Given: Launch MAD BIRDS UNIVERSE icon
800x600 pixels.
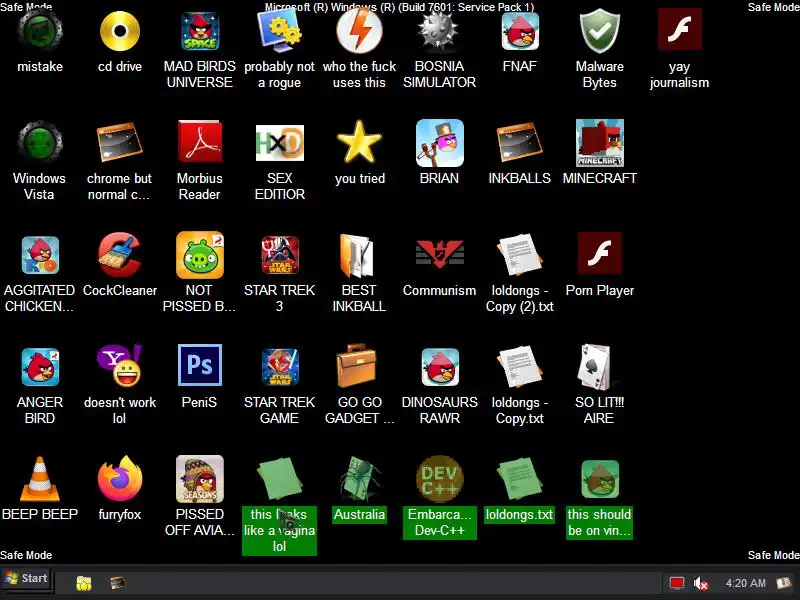Looking at the screenshot, I should [200, 32].
